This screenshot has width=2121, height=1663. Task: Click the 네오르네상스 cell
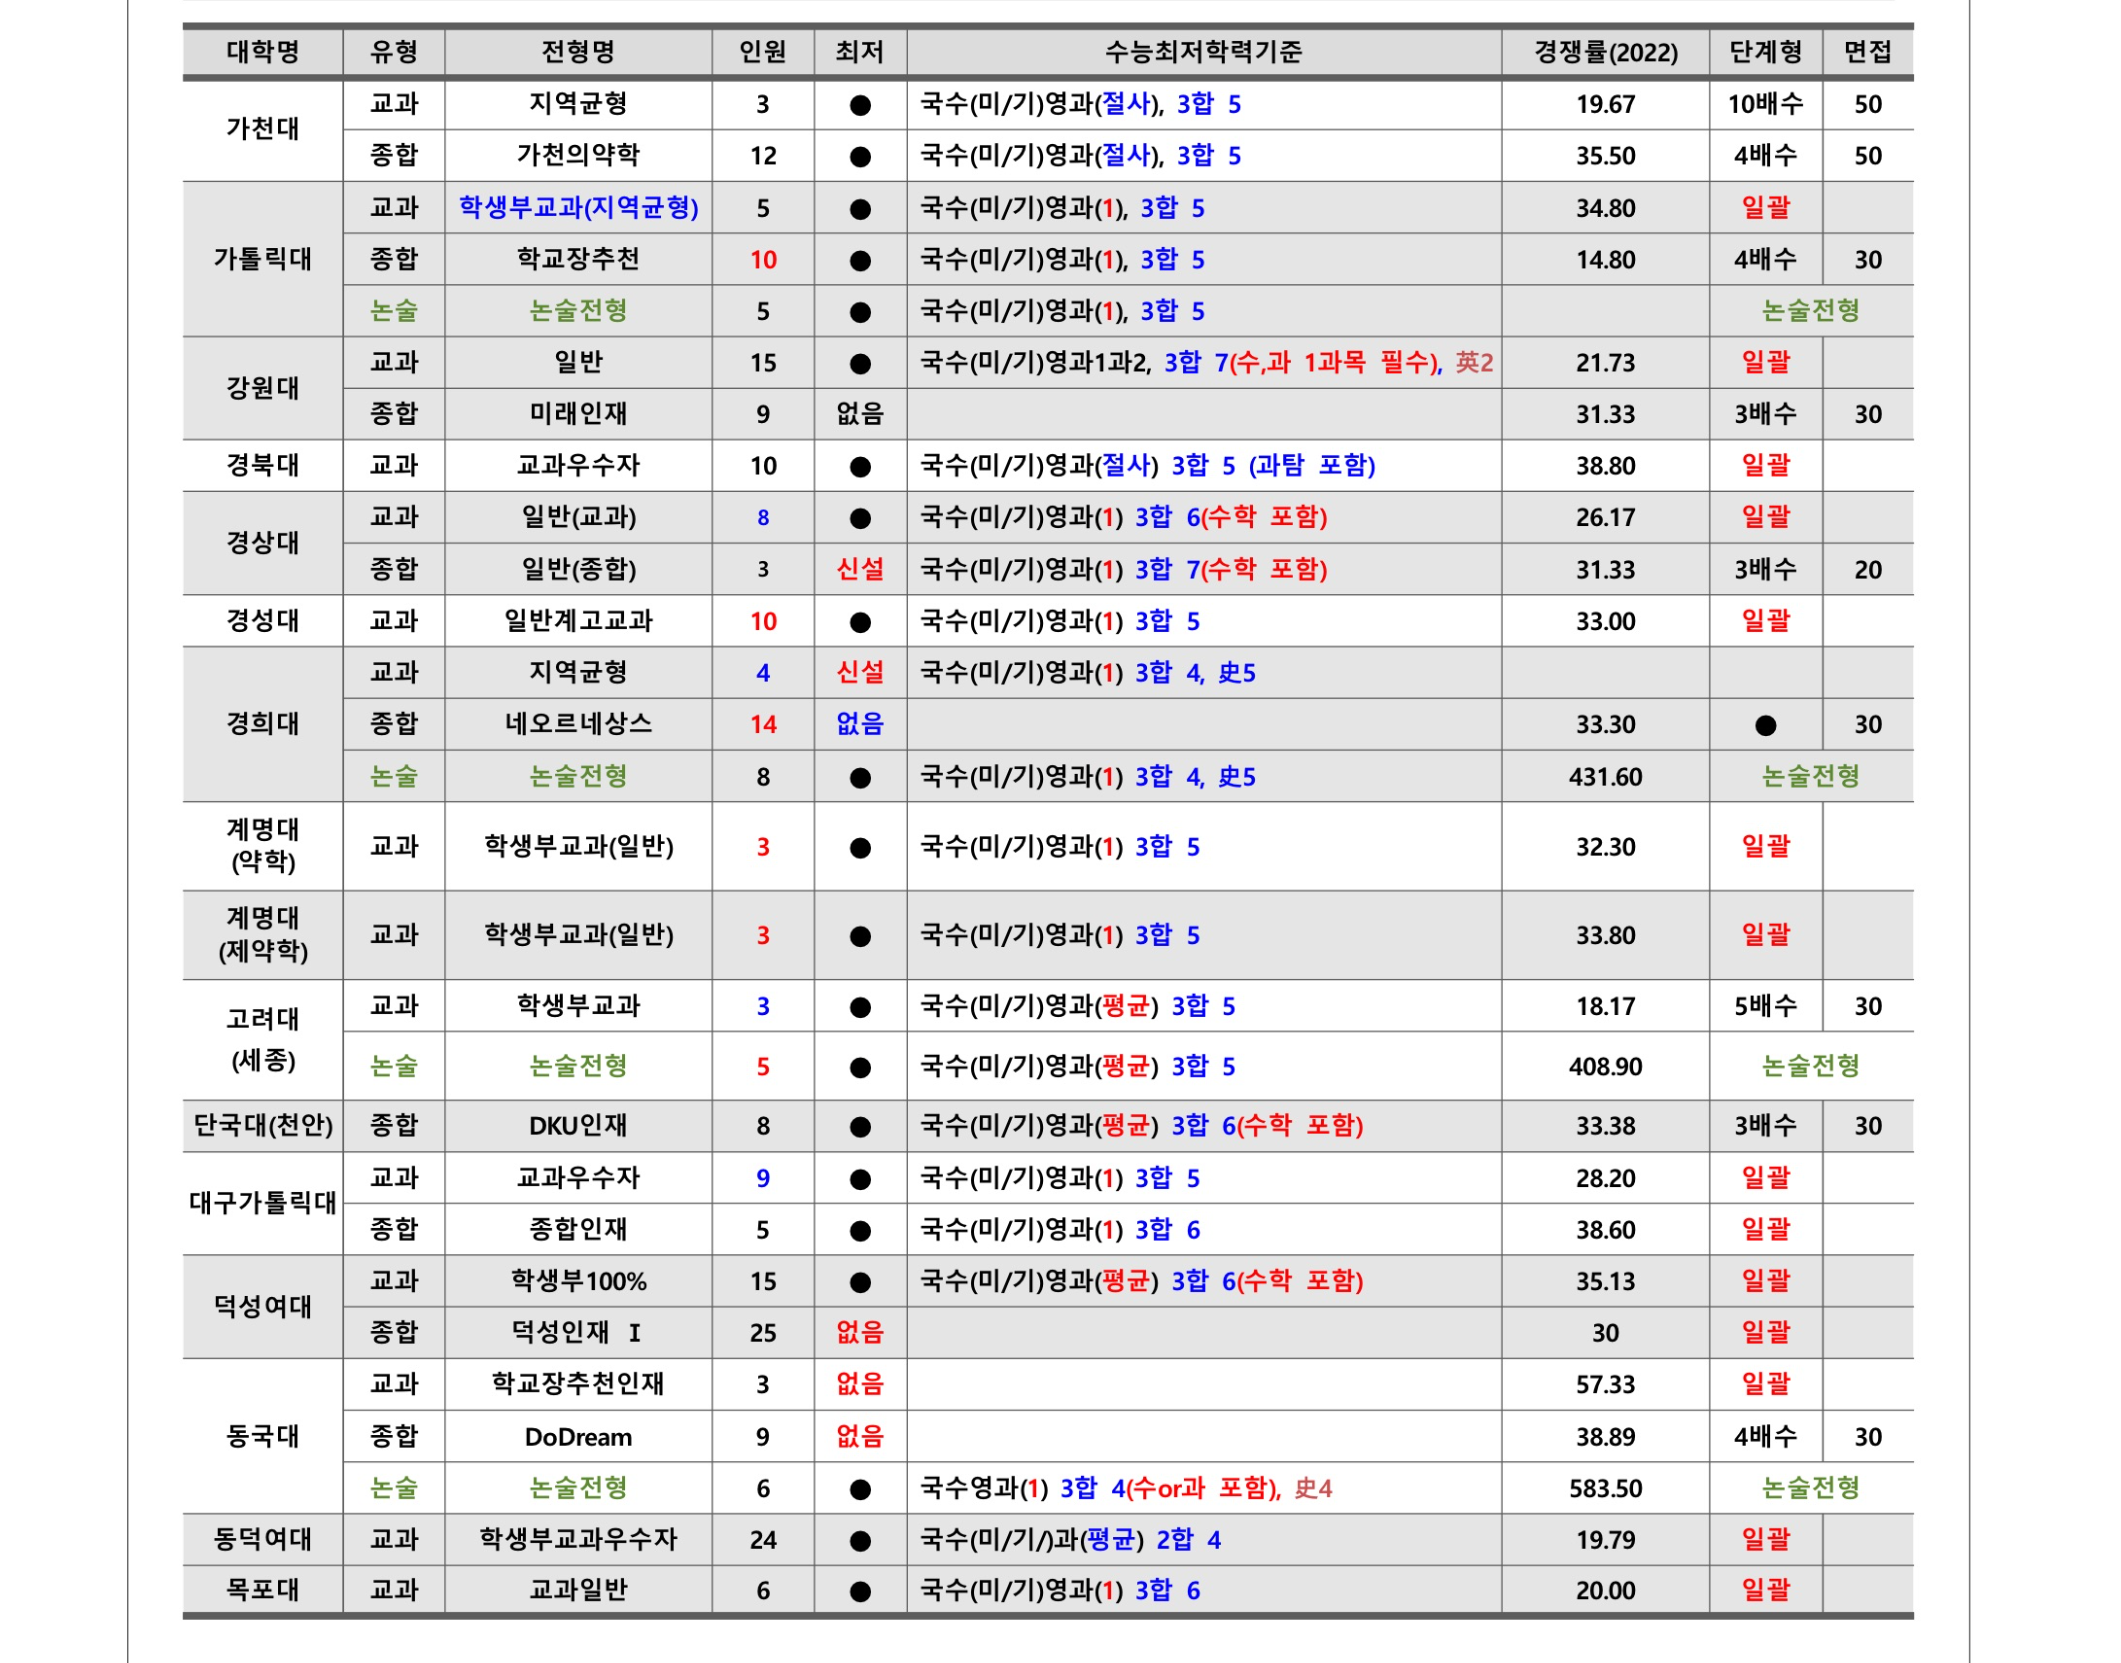click(578, 723)
